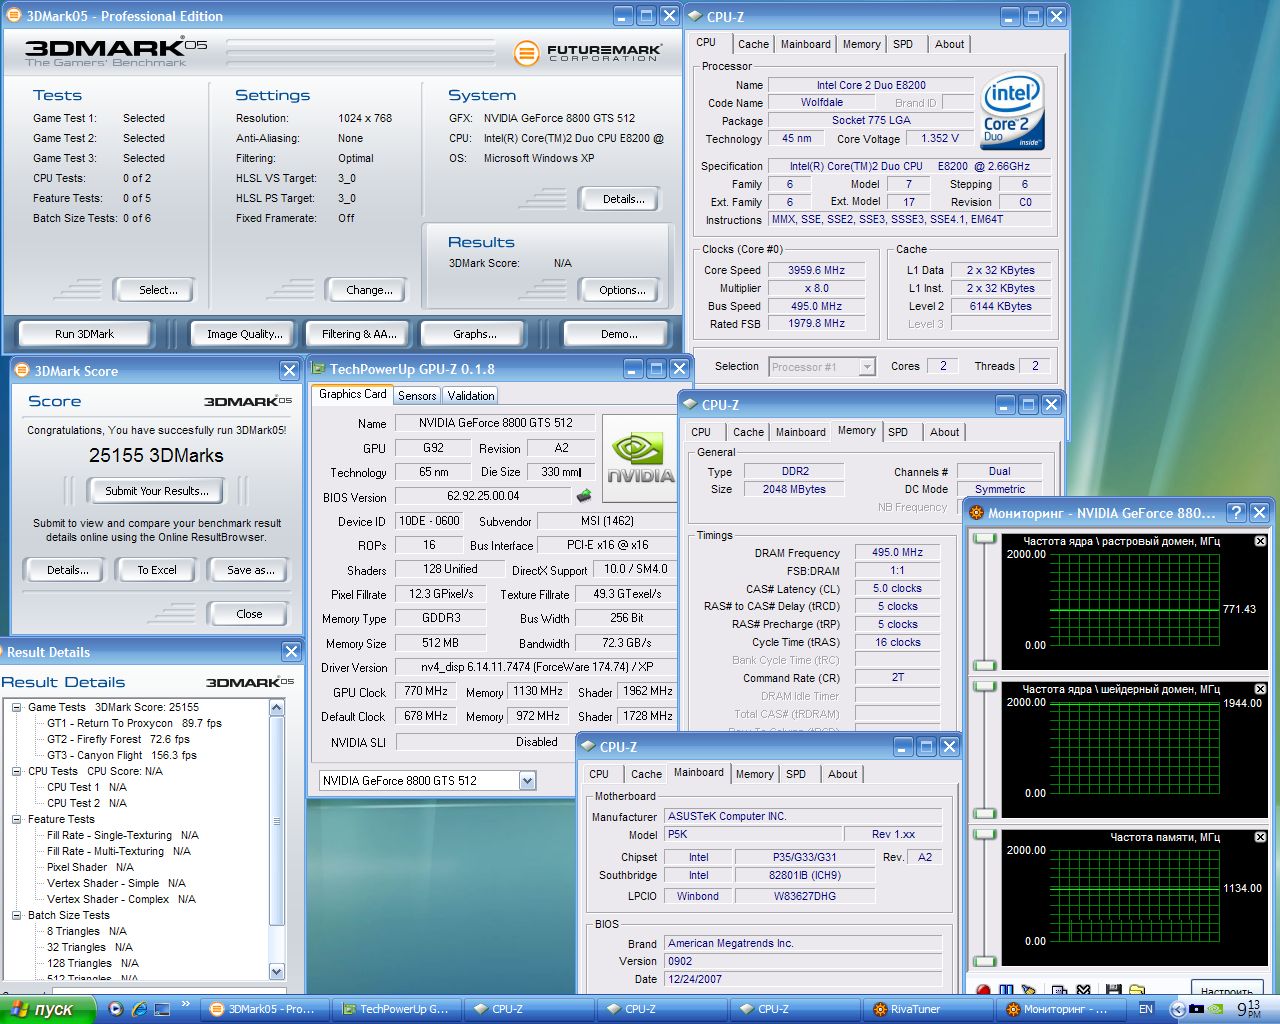Open the SPD tab in CPU-Z Memory window
This screenshot has width=1280, height=1024.
click(x=898, y=432)
